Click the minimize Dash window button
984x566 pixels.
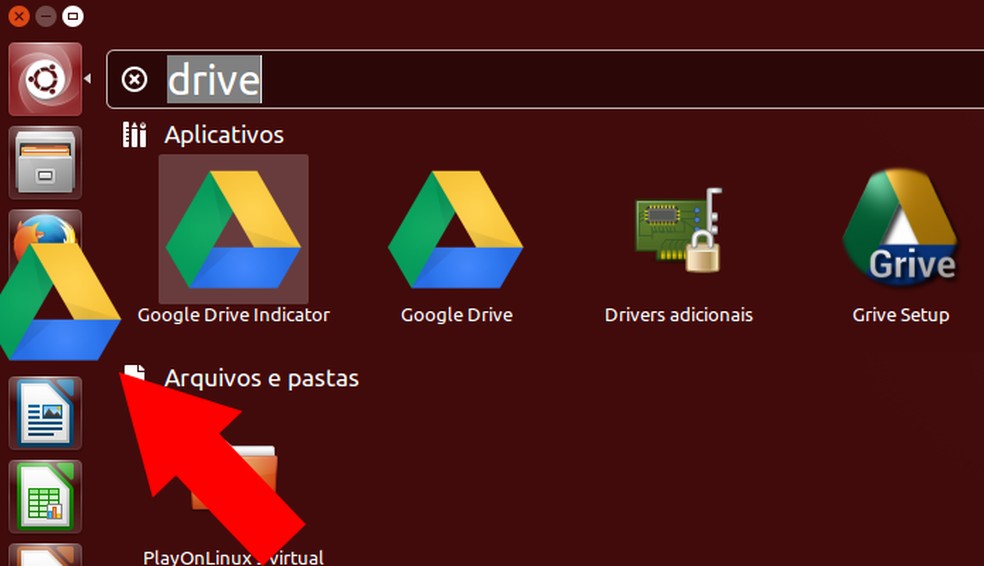point(46,16)
